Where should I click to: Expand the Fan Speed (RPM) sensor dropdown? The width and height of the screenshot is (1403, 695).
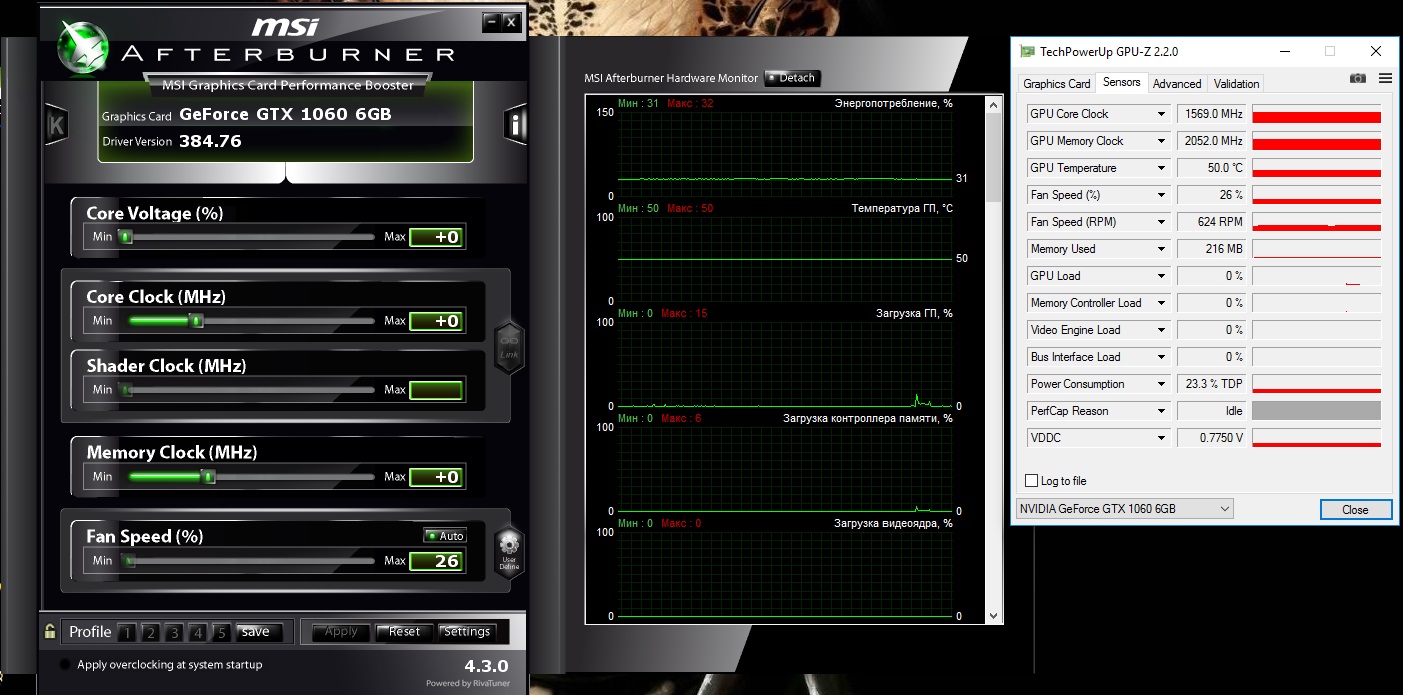(x=1161, y=222)
